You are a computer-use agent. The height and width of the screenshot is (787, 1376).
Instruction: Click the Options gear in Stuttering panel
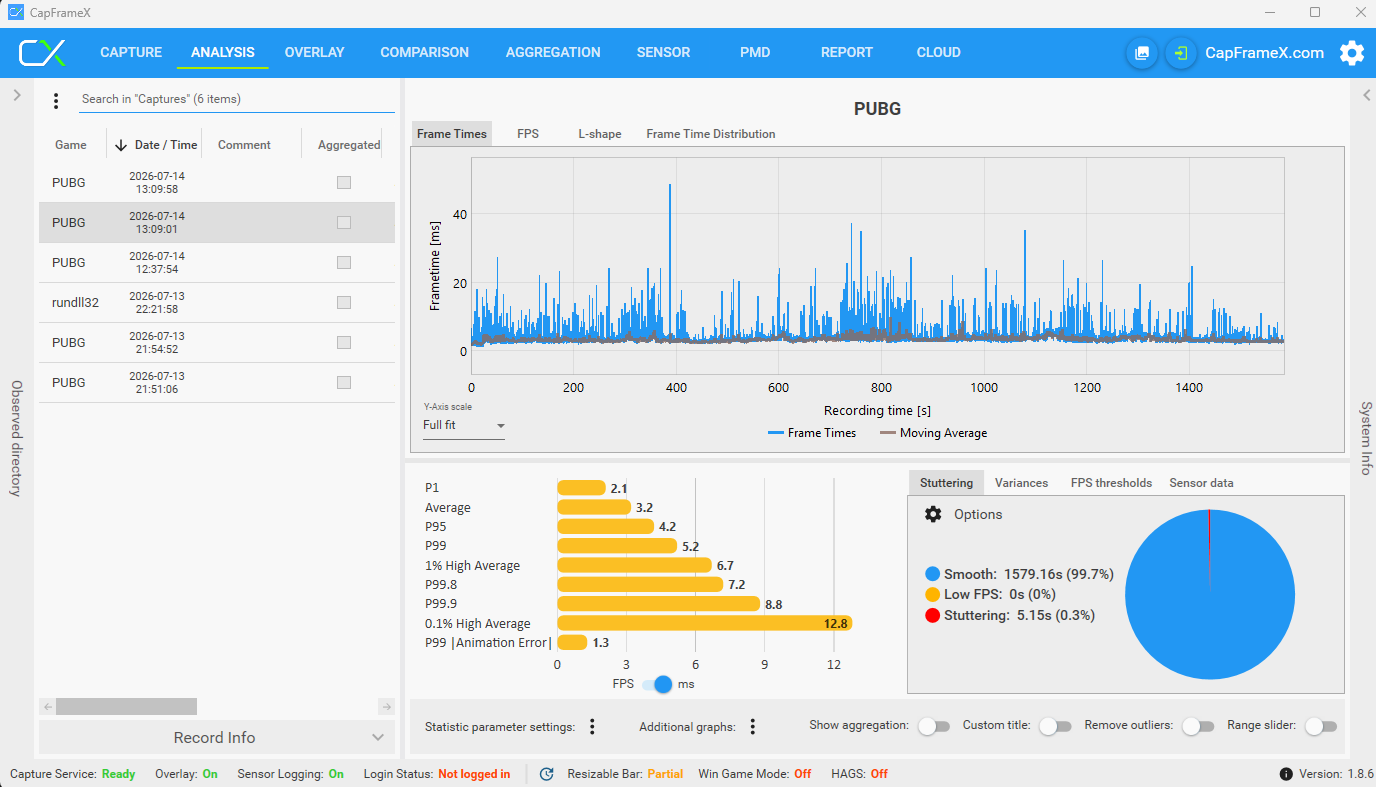(x=933, y=514)
